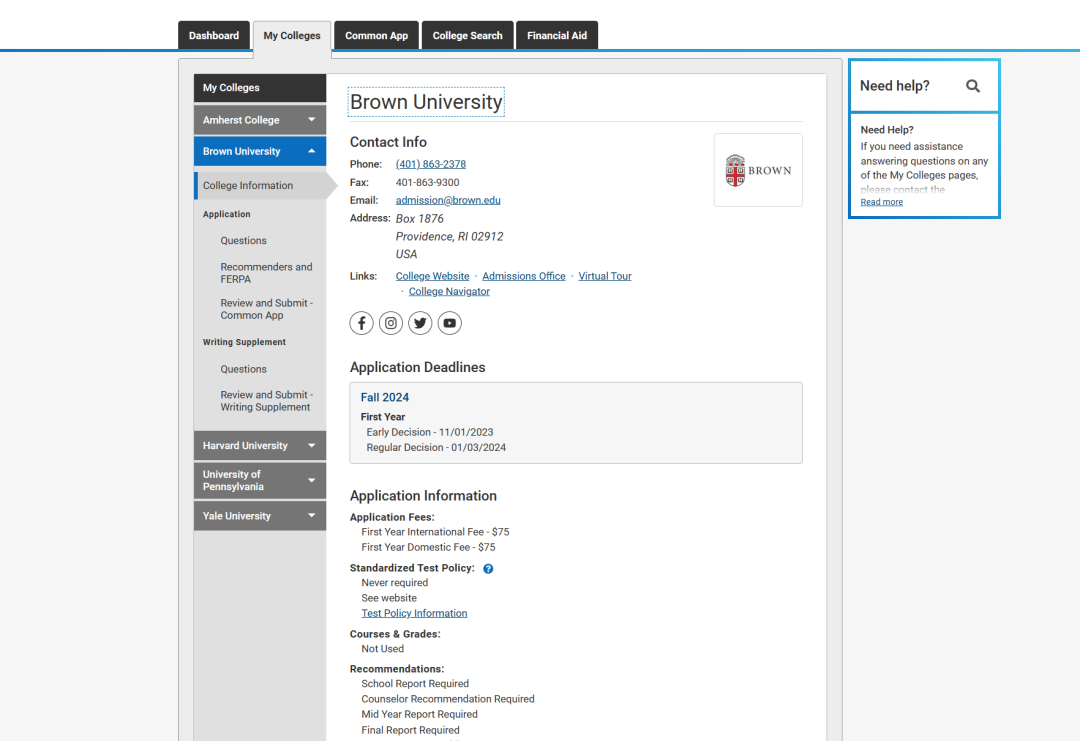This screenshot has height=741, width=1080.
Task: Click the Fall 2024 deadline heading
Action: 384,397
